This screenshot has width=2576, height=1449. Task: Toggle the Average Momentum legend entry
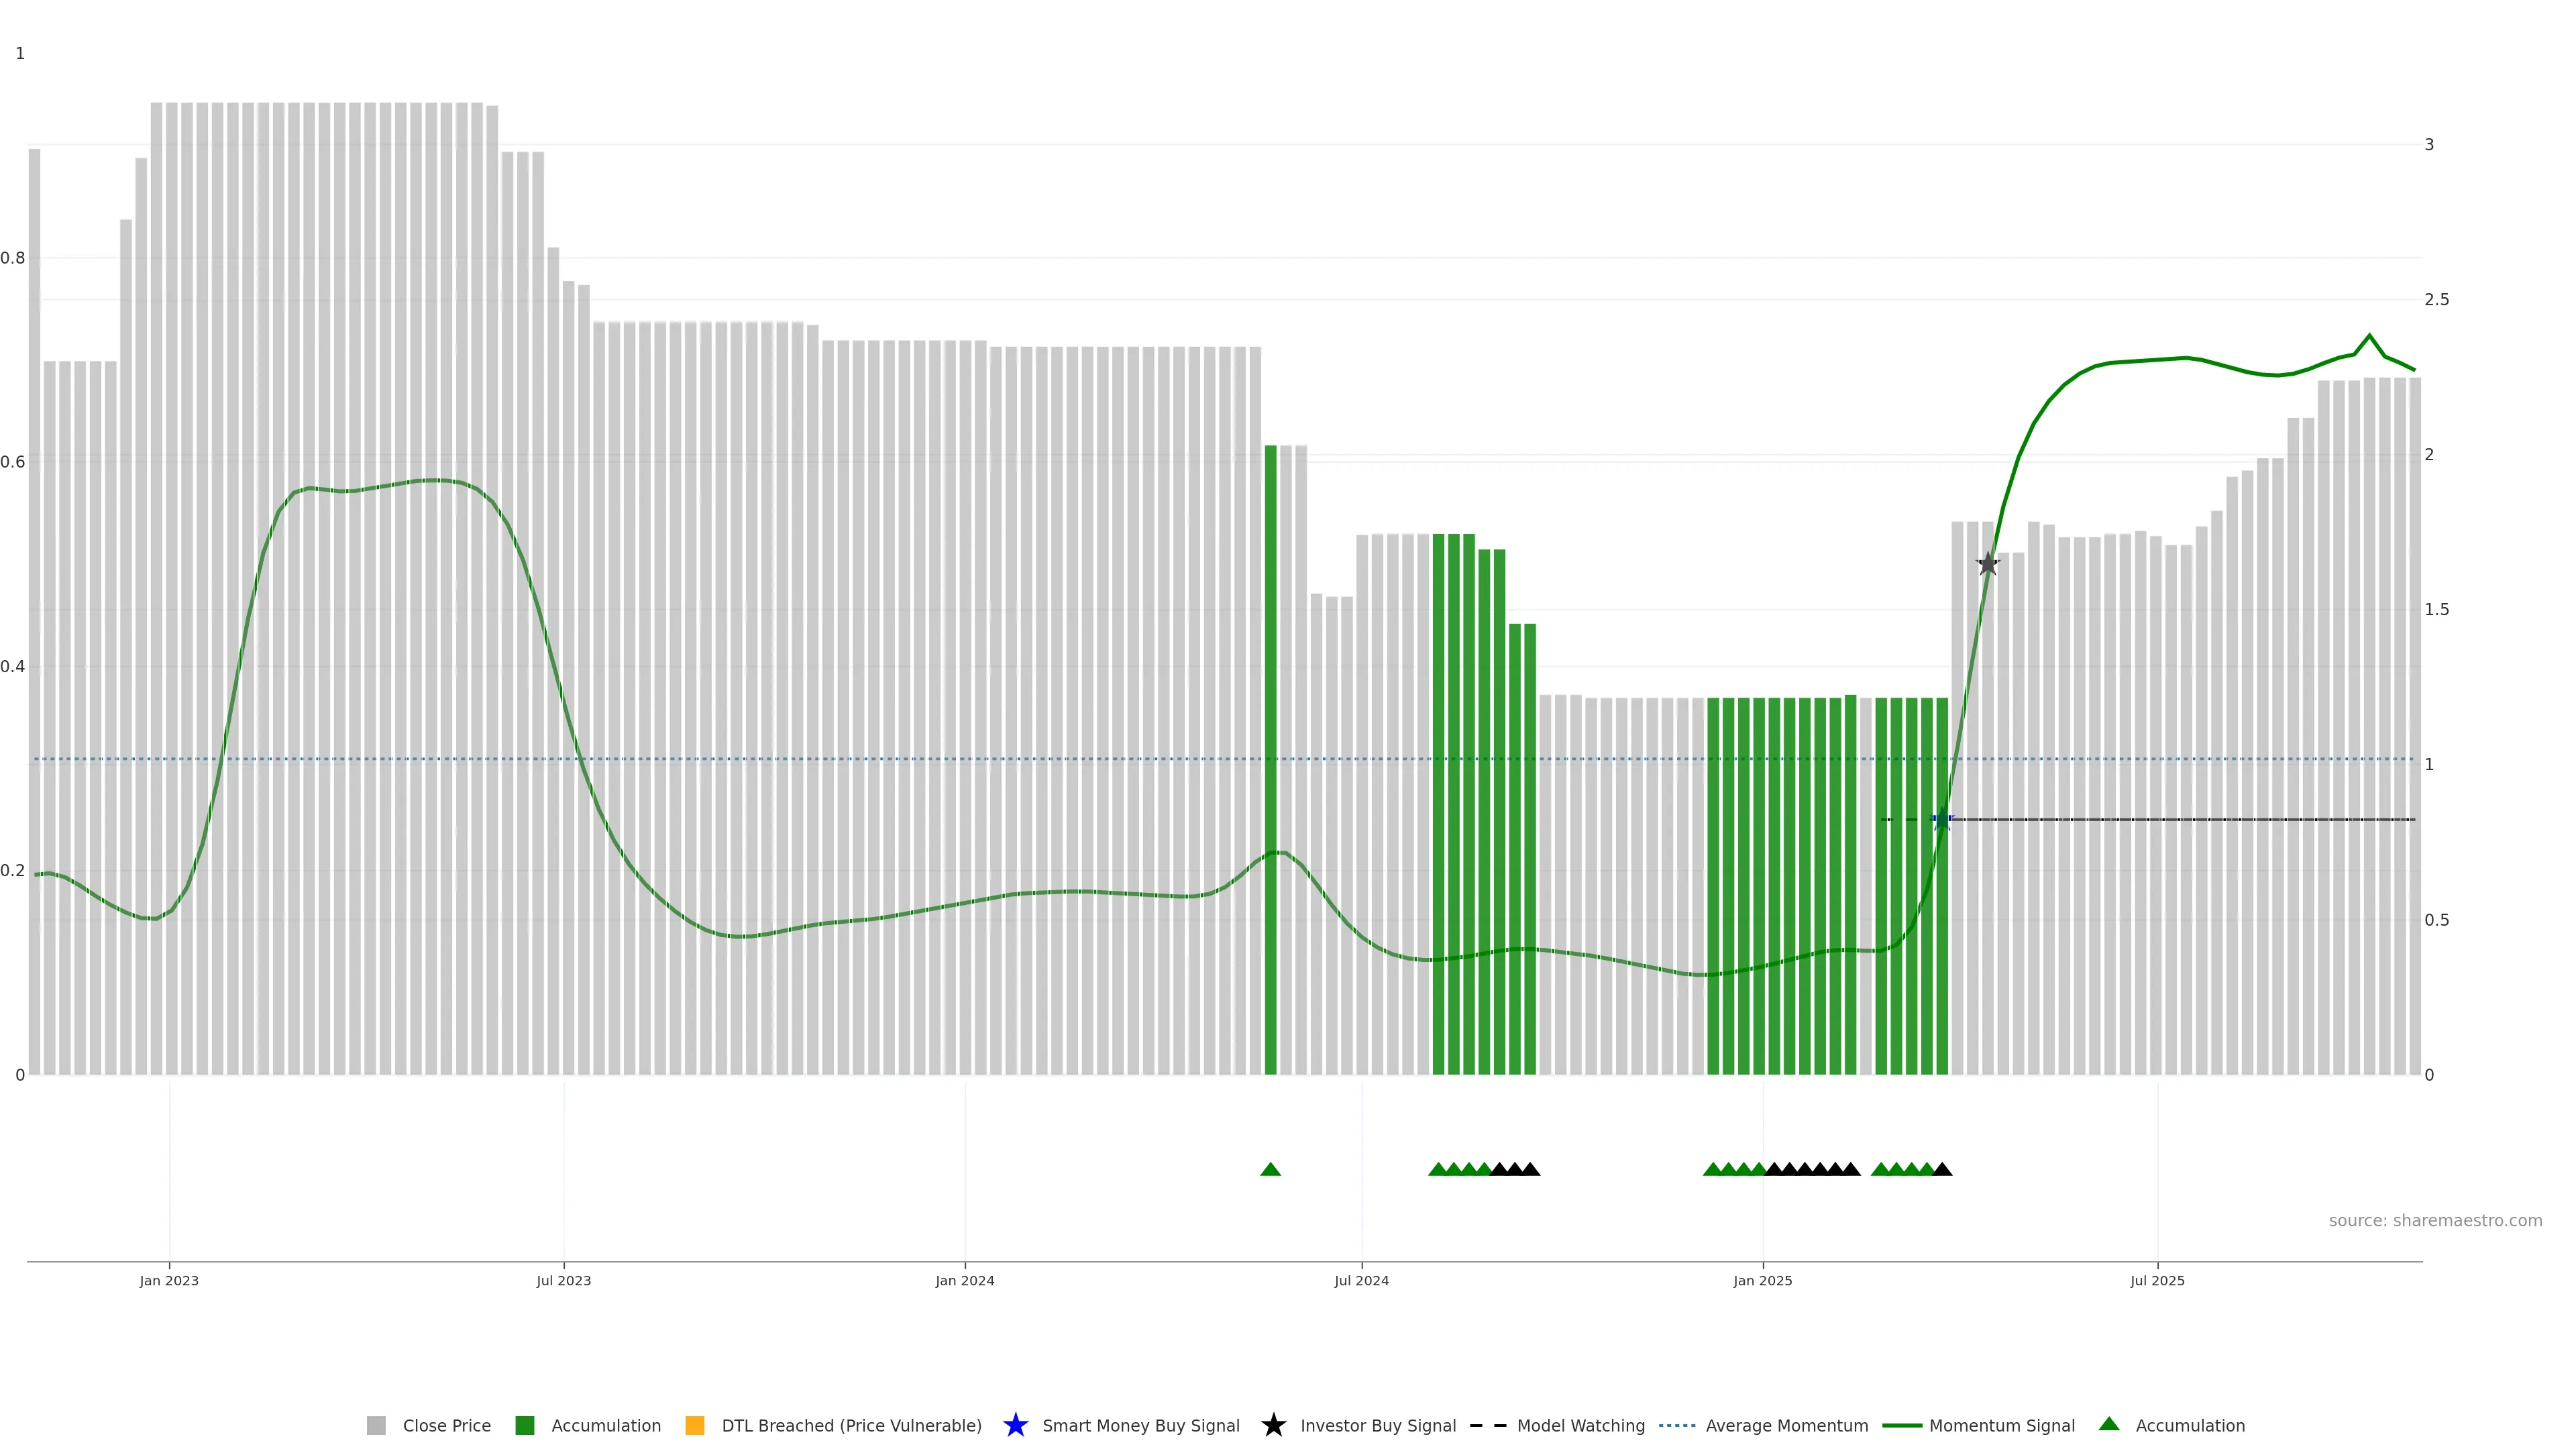[x=1786, y=1426]
